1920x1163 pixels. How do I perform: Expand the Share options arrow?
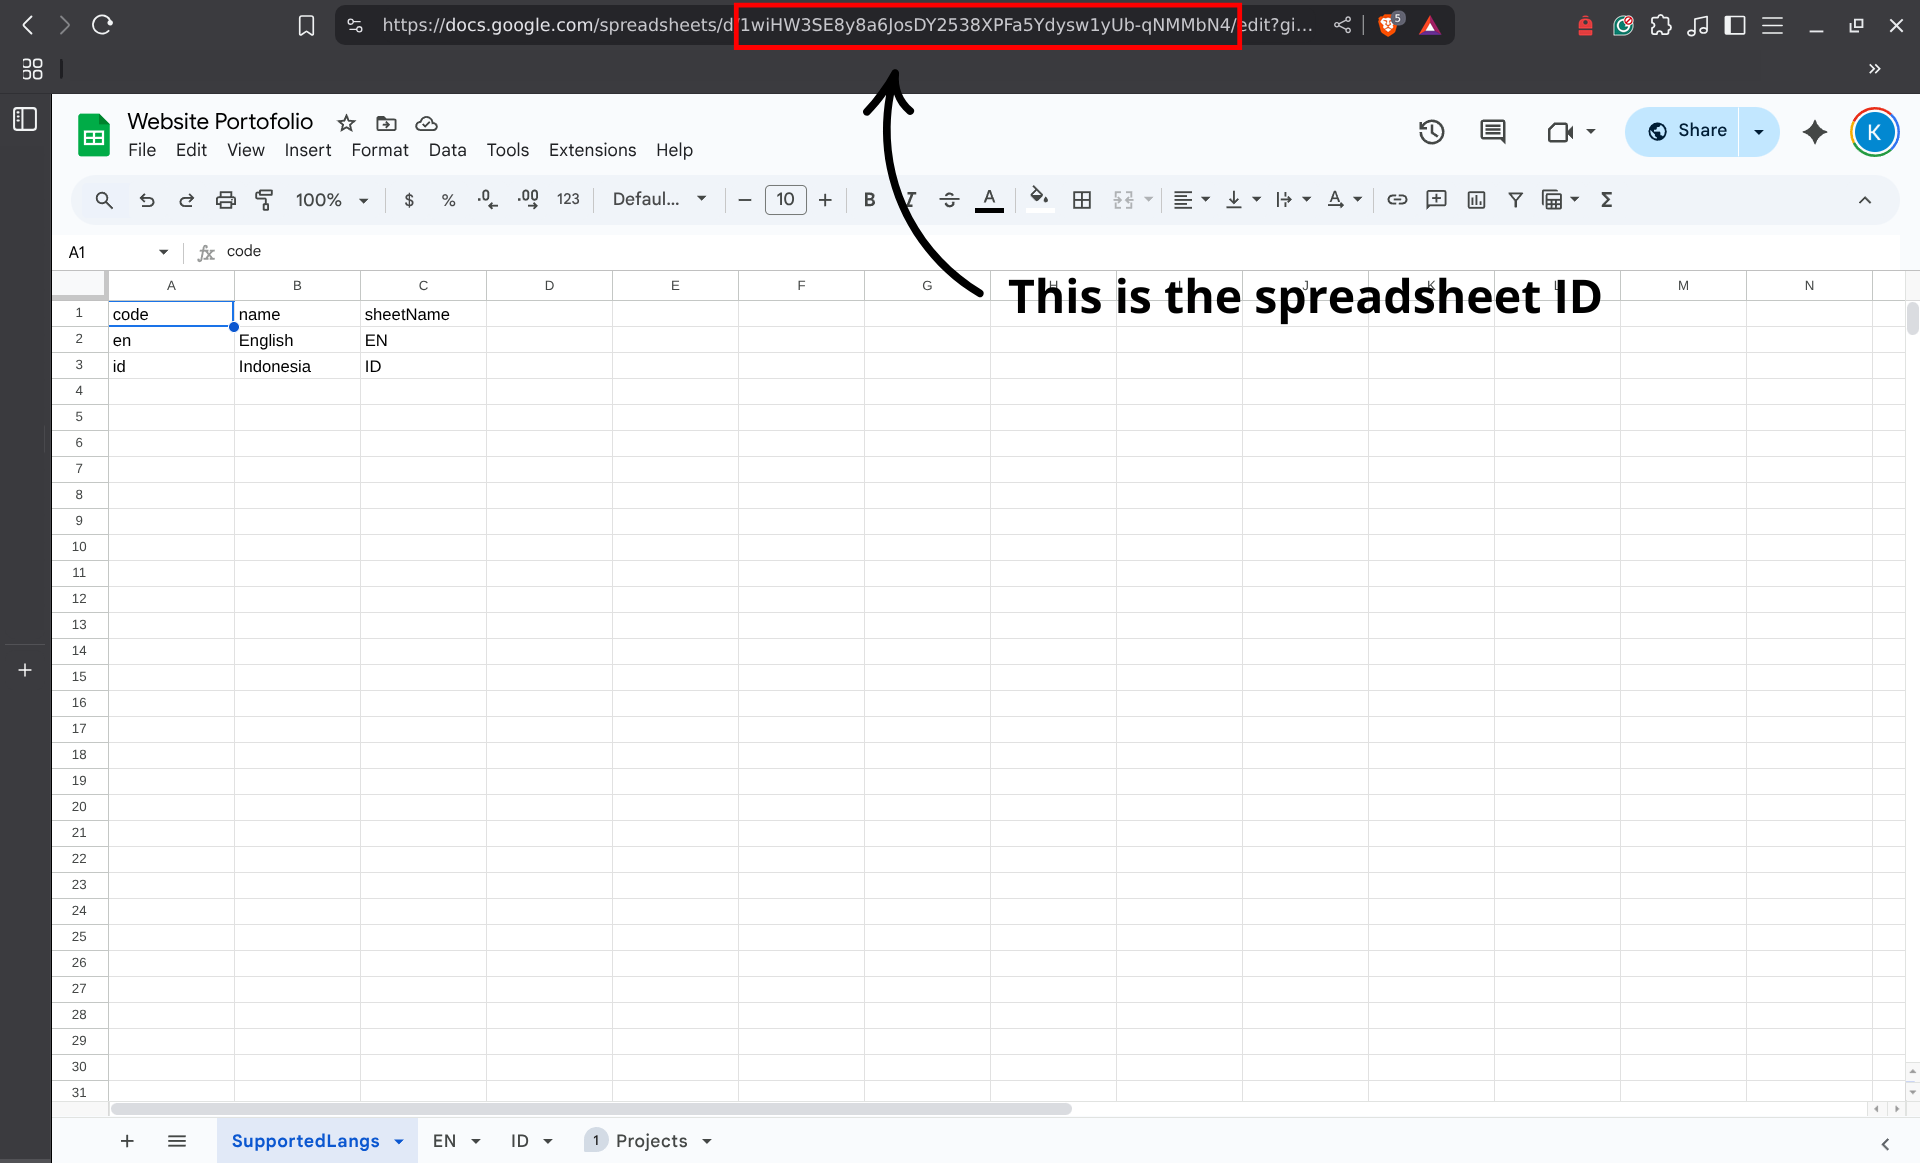click(1758, 132)
